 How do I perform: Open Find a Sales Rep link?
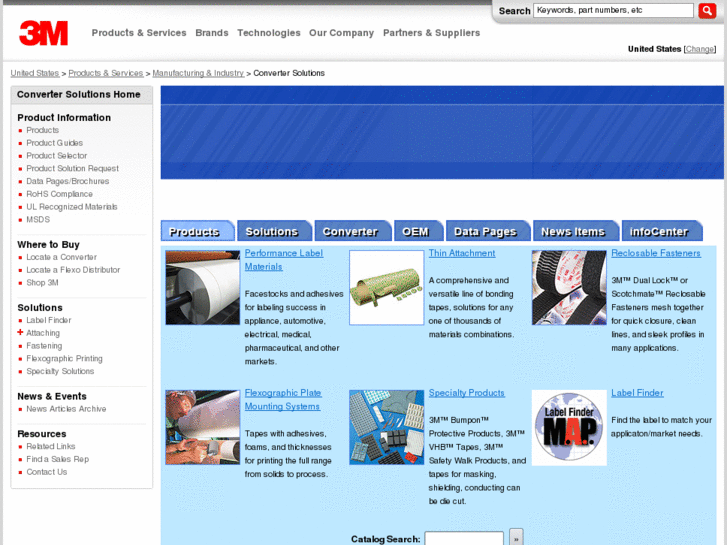coord(57,459)
